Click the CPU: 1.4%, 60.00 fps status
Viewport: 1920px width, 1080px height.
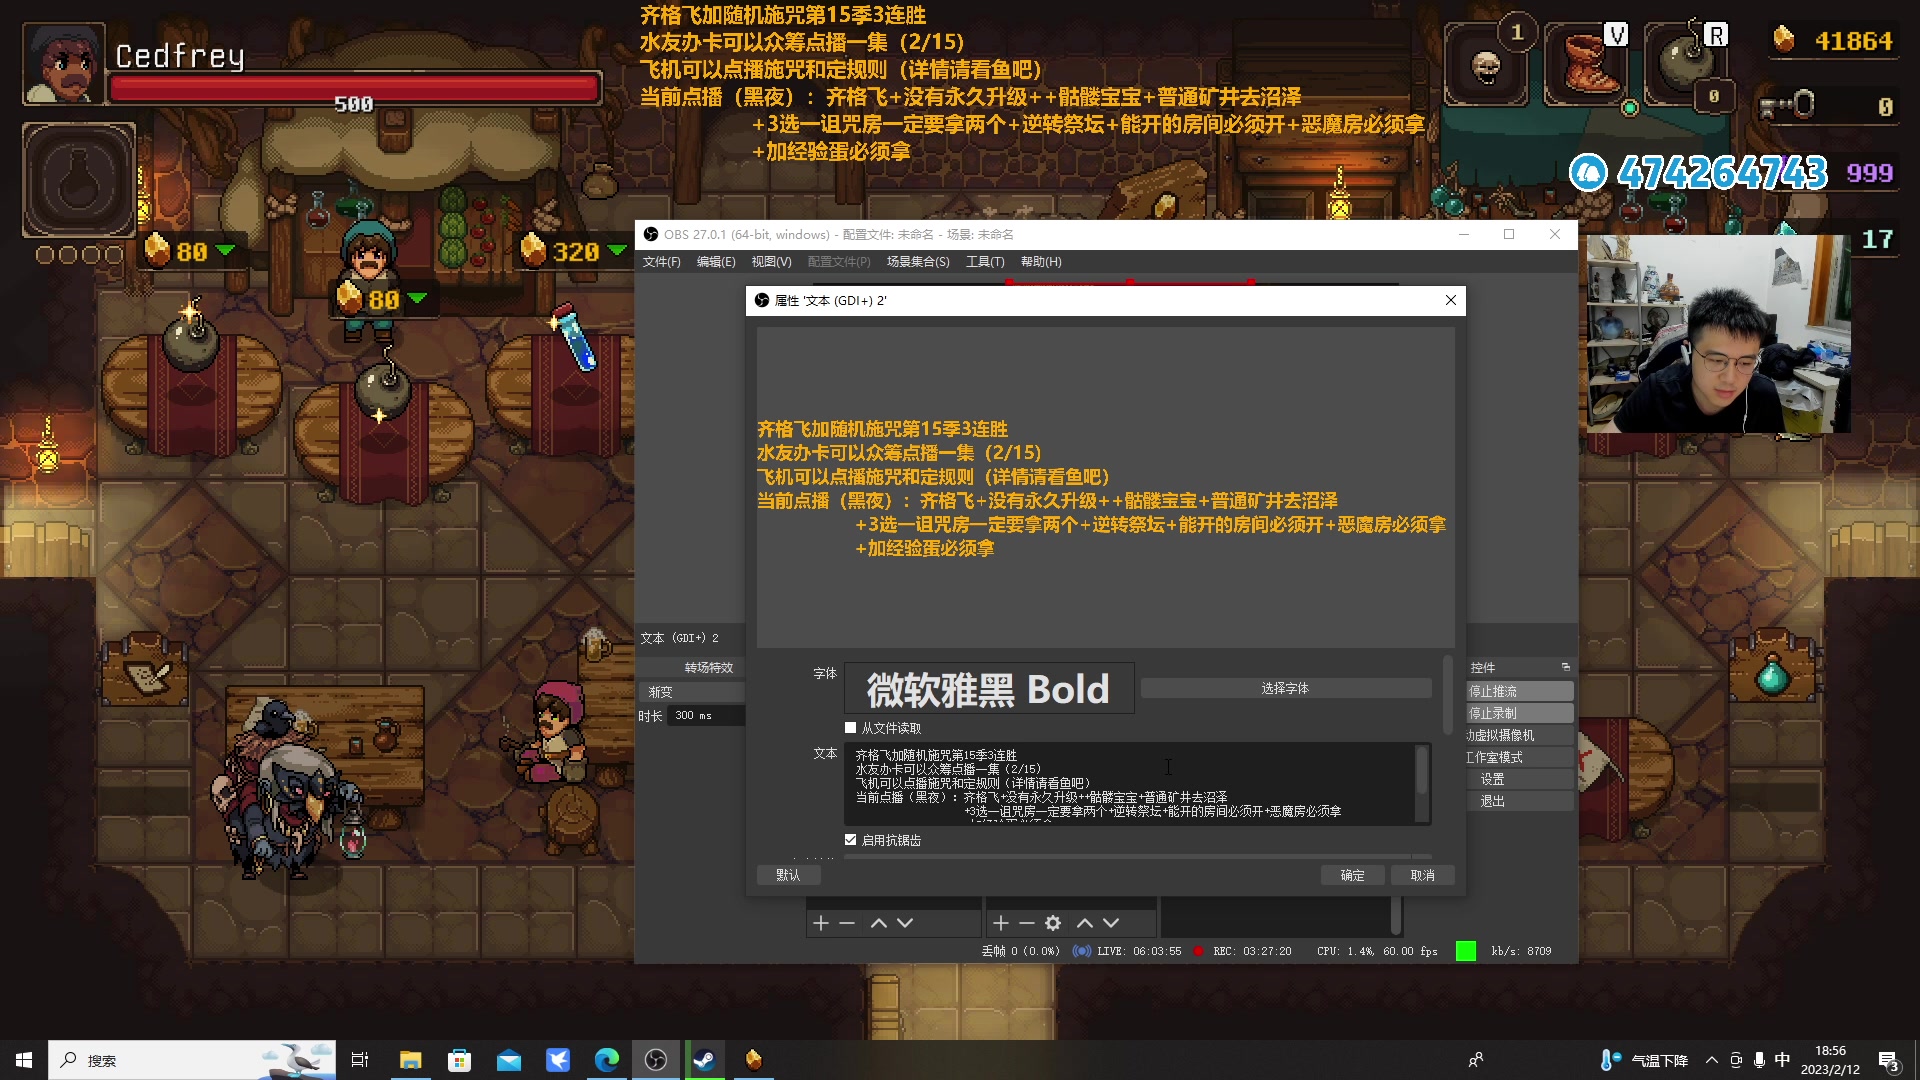coord(1377,951)
